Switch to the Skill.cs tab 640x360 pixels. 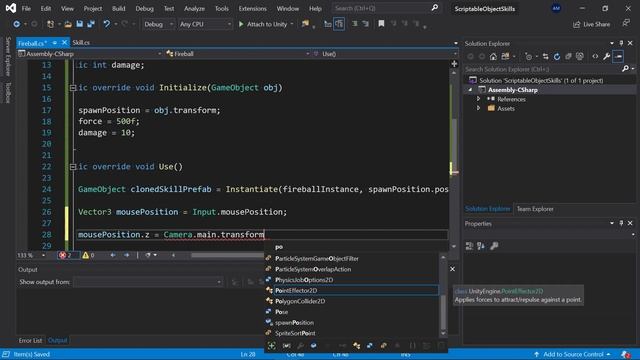coord(81,42)
